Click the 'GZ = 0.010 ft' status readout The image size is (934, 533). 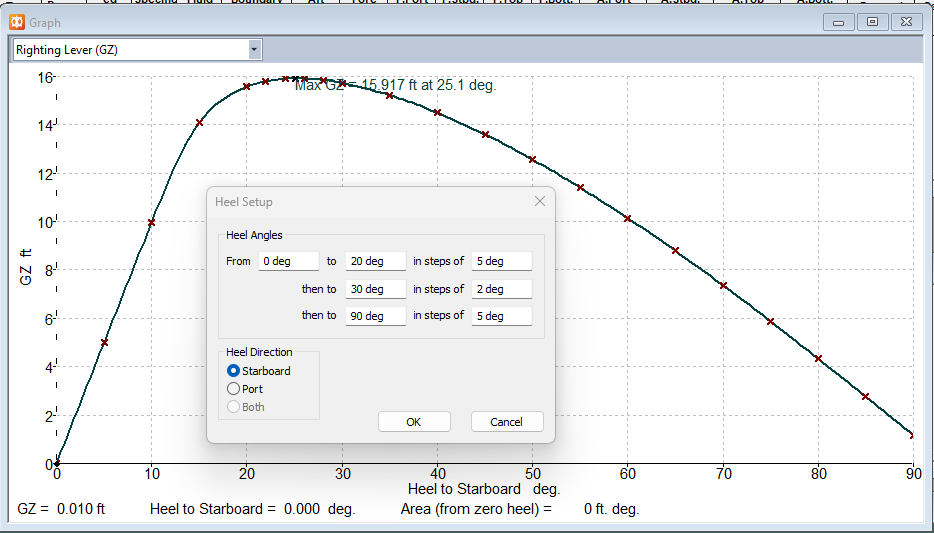click(x=61, y=509)
